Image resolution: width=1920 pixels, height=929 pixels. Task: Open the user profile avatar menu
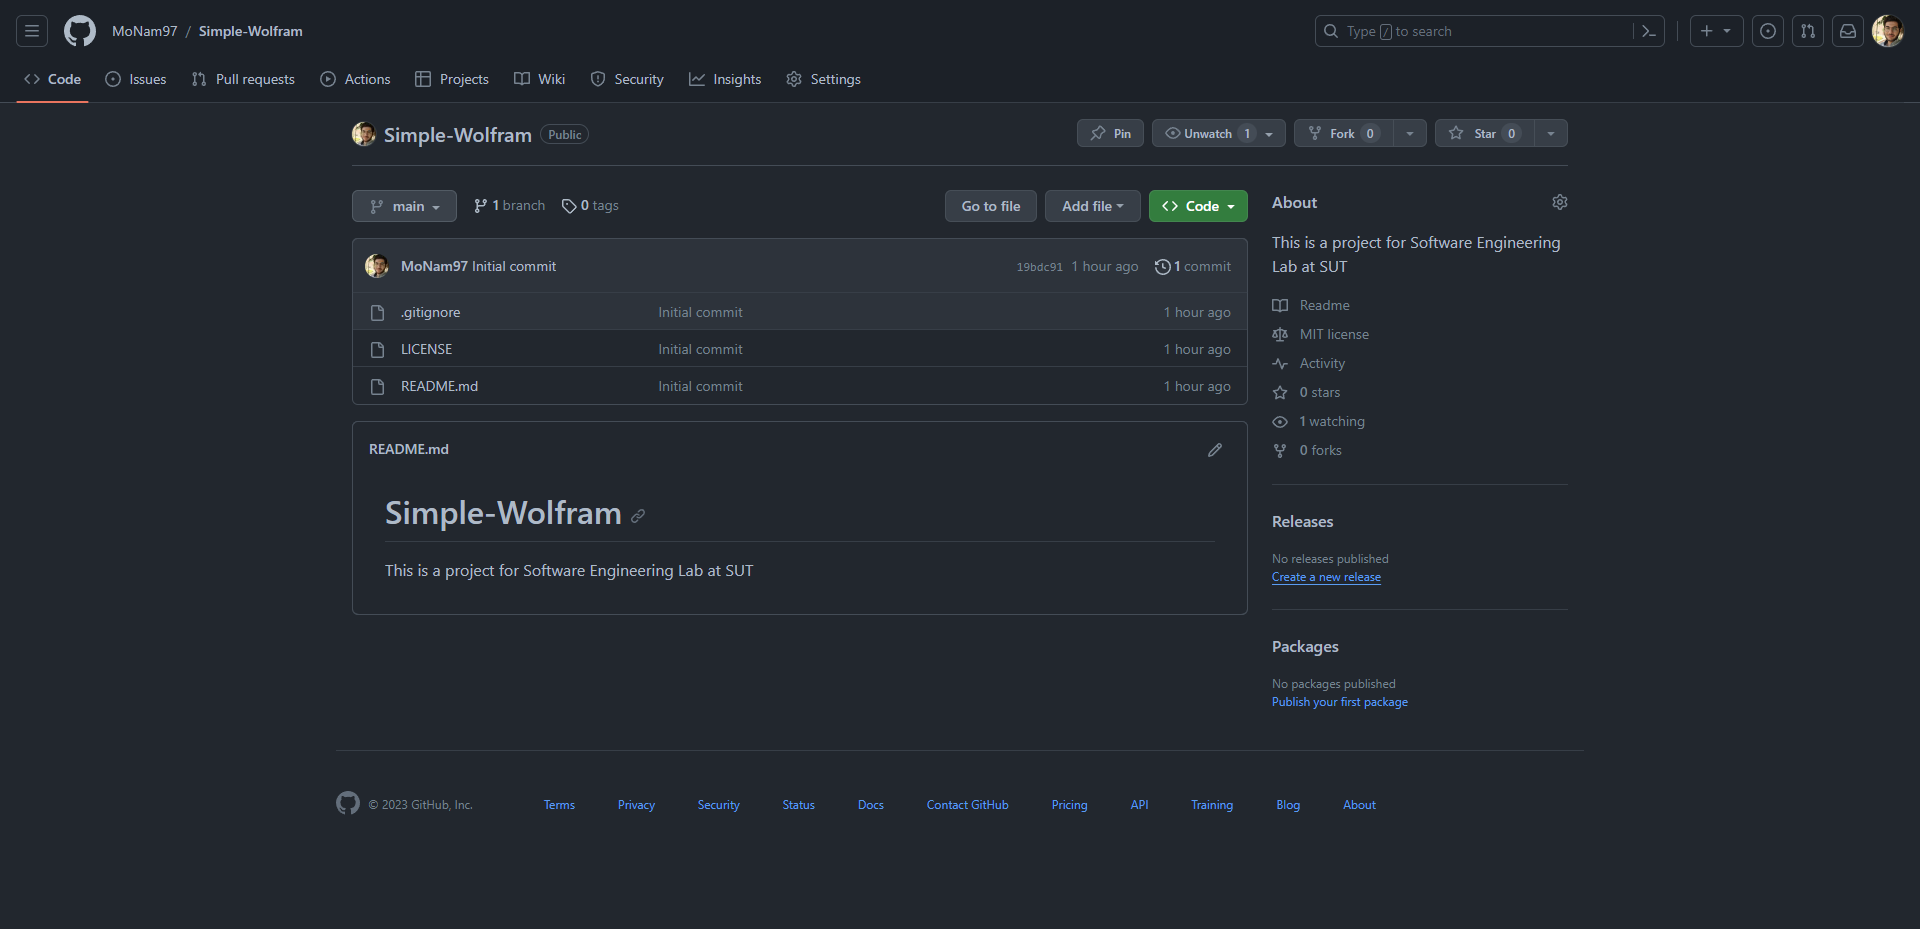coord(1888,31)
